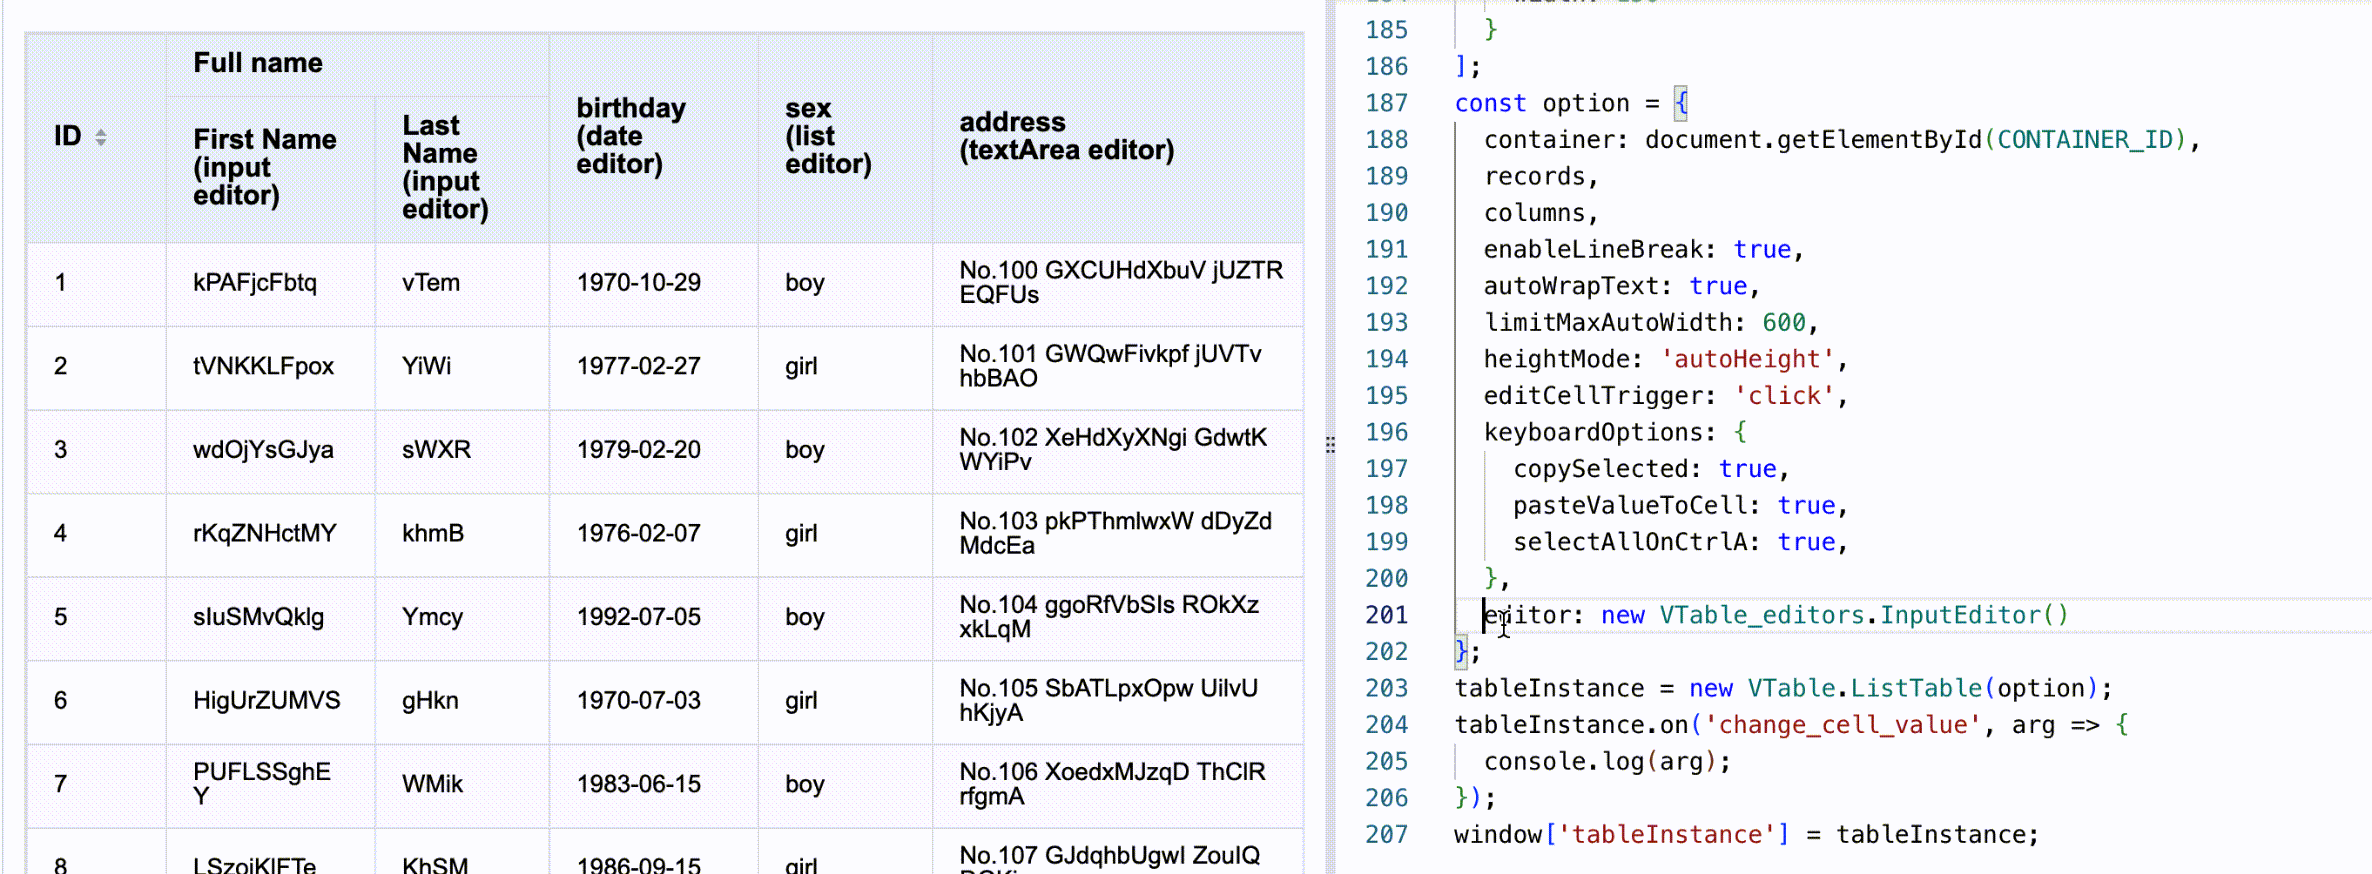Click code line number 201
This screenshot has height=874, width=2372.
pyautogui.click(x=1386, y=615)
